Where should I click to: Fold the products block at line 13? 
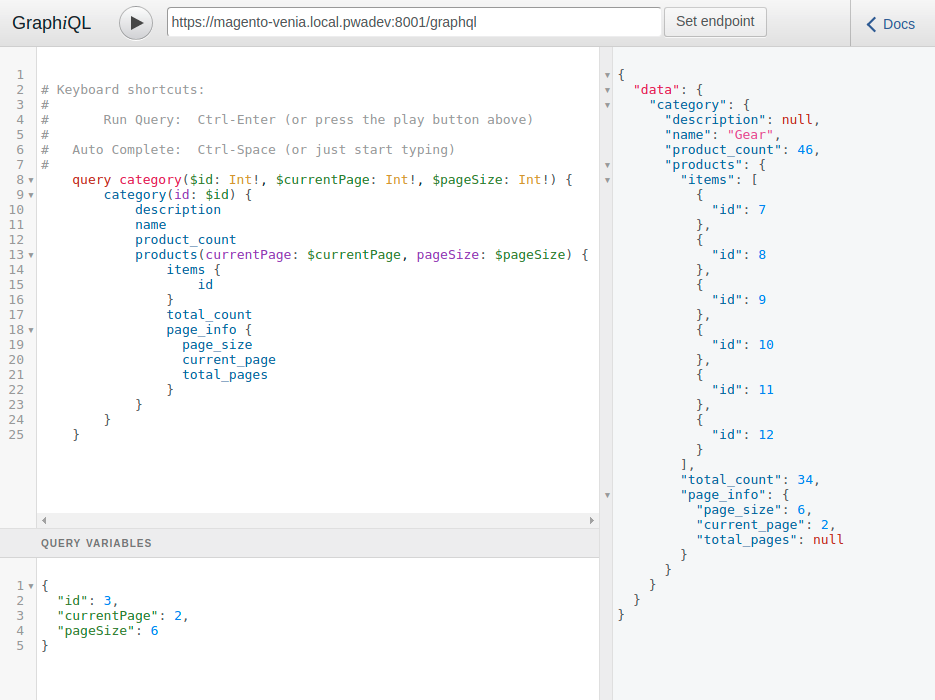point(31,255)
